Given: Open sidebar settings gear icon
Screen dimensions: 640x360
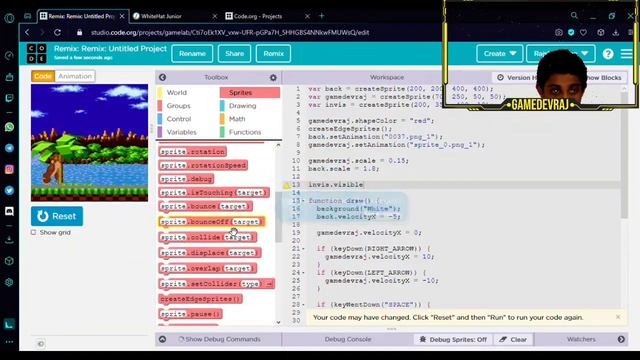Looking at the screenshot, I should pyautogui.click(x=9, y=282).
